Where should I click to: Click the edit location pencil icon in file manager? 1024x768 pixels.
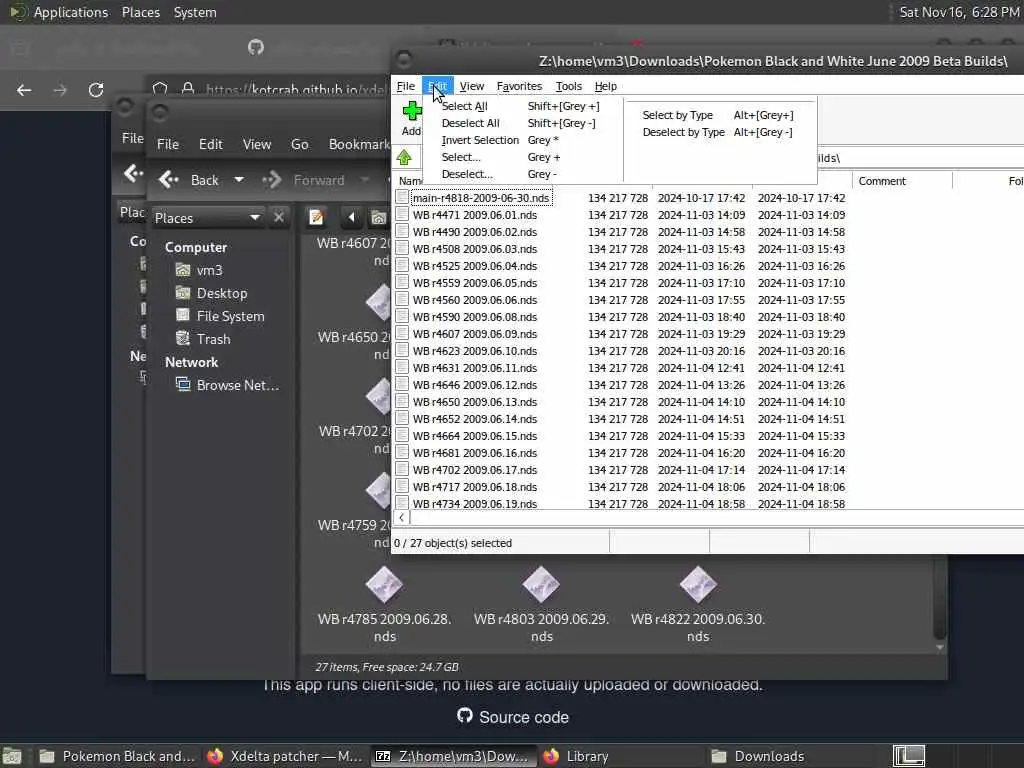(x=317, y=217)
